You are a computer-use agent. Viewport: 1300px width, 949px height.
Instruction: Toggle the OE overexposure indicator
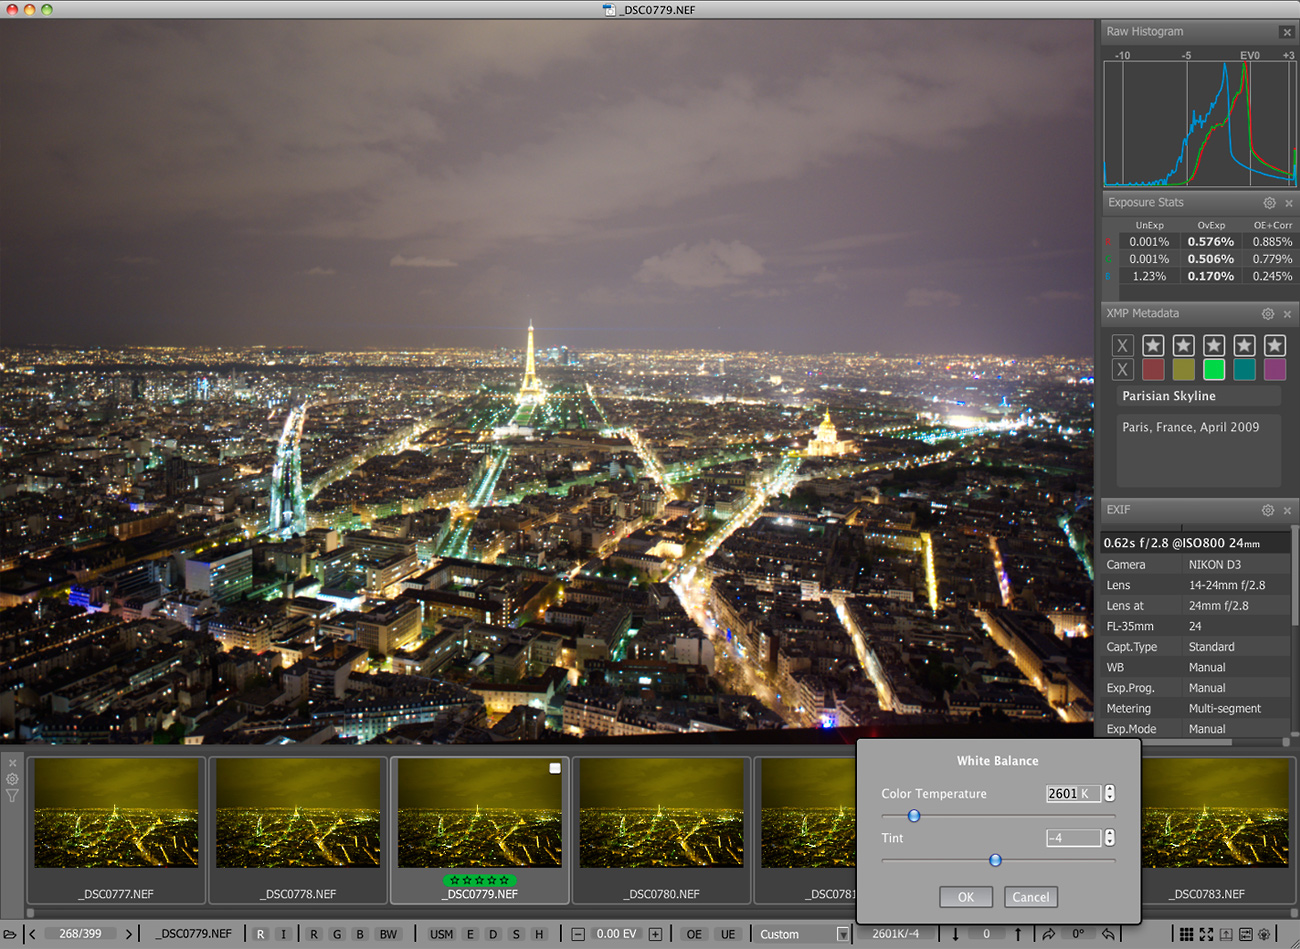click(694, 934)
